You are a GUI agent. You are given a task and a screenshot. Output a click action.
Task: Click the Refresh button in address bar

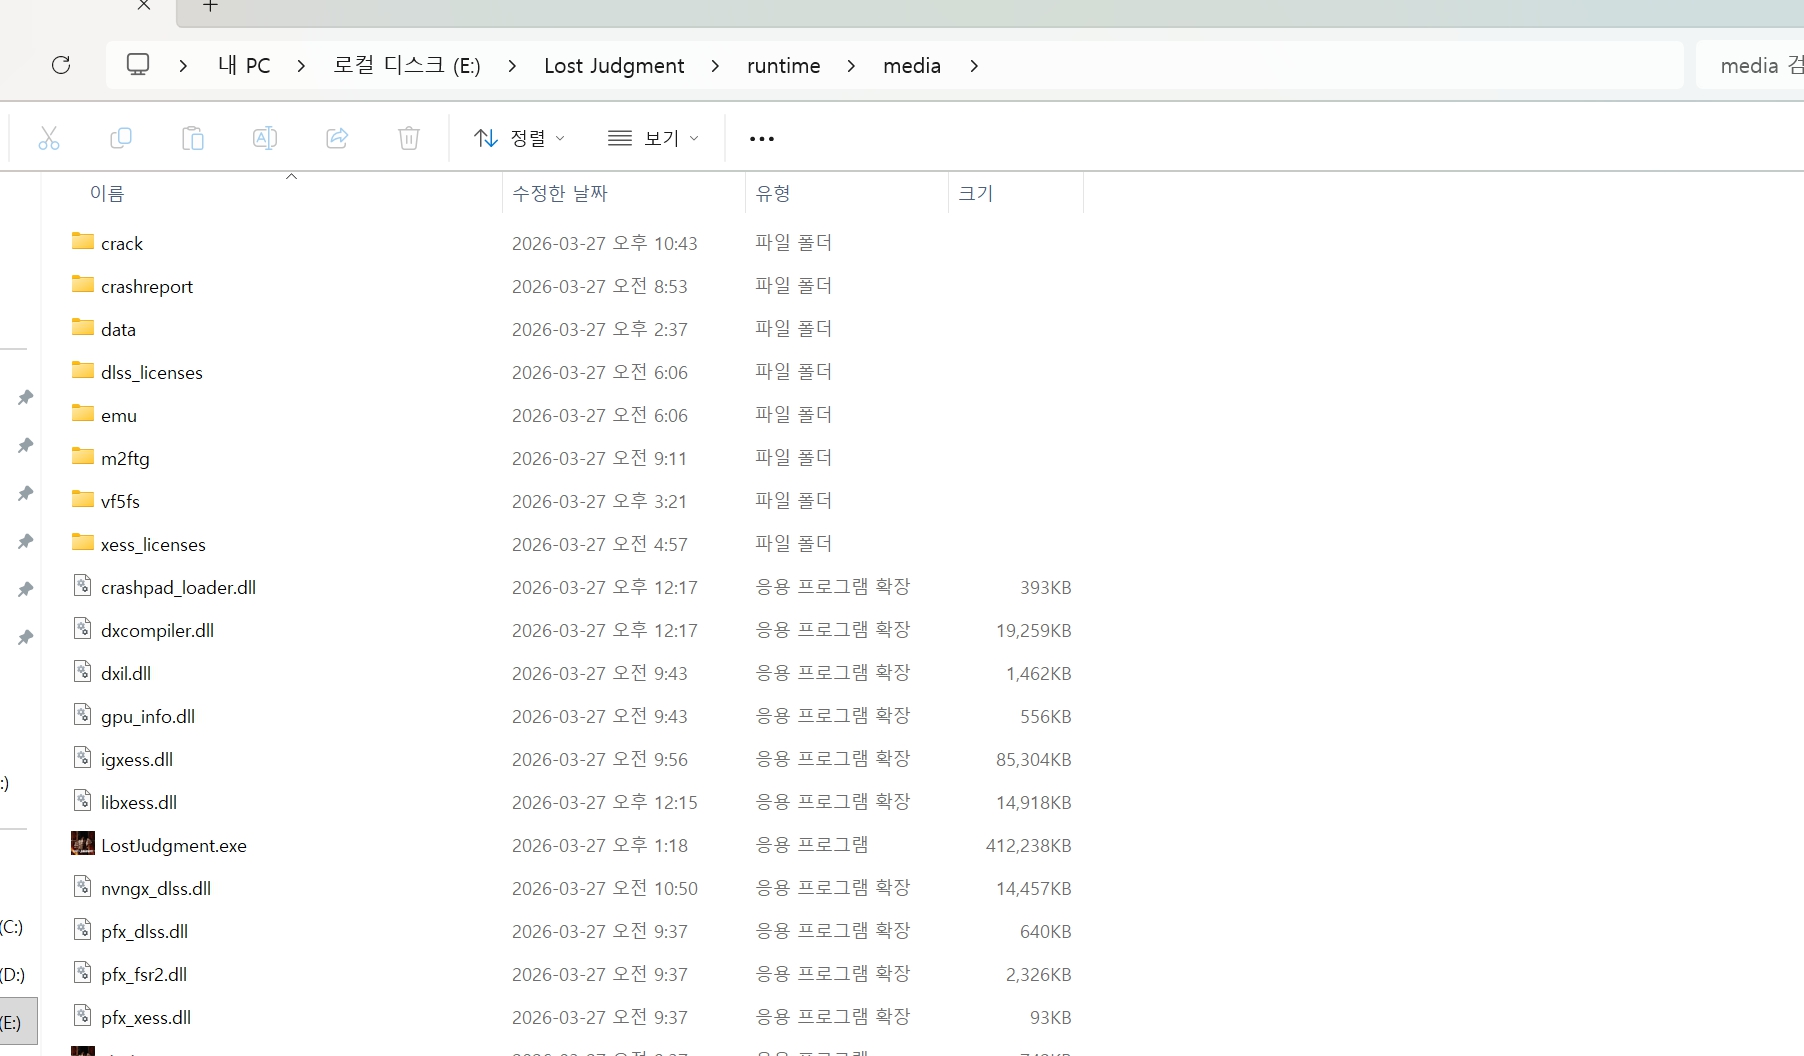coord(61,66)
